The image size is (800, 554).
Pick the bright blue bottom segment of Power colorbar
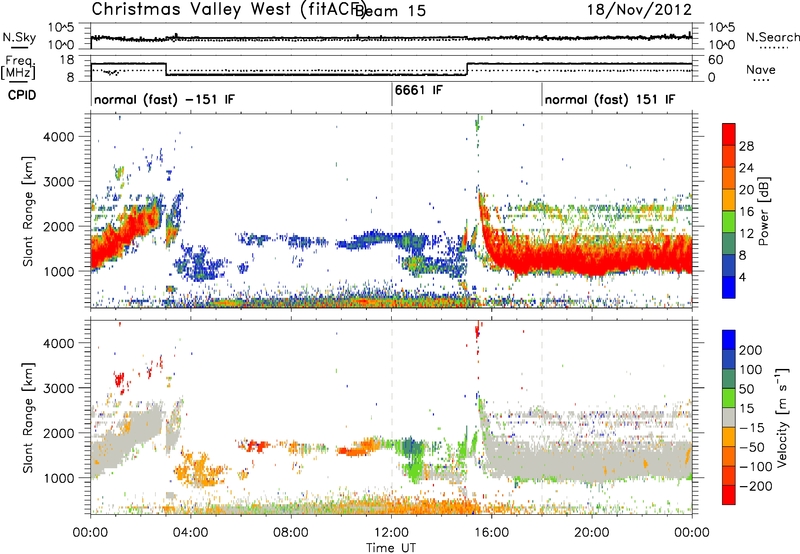729,287
